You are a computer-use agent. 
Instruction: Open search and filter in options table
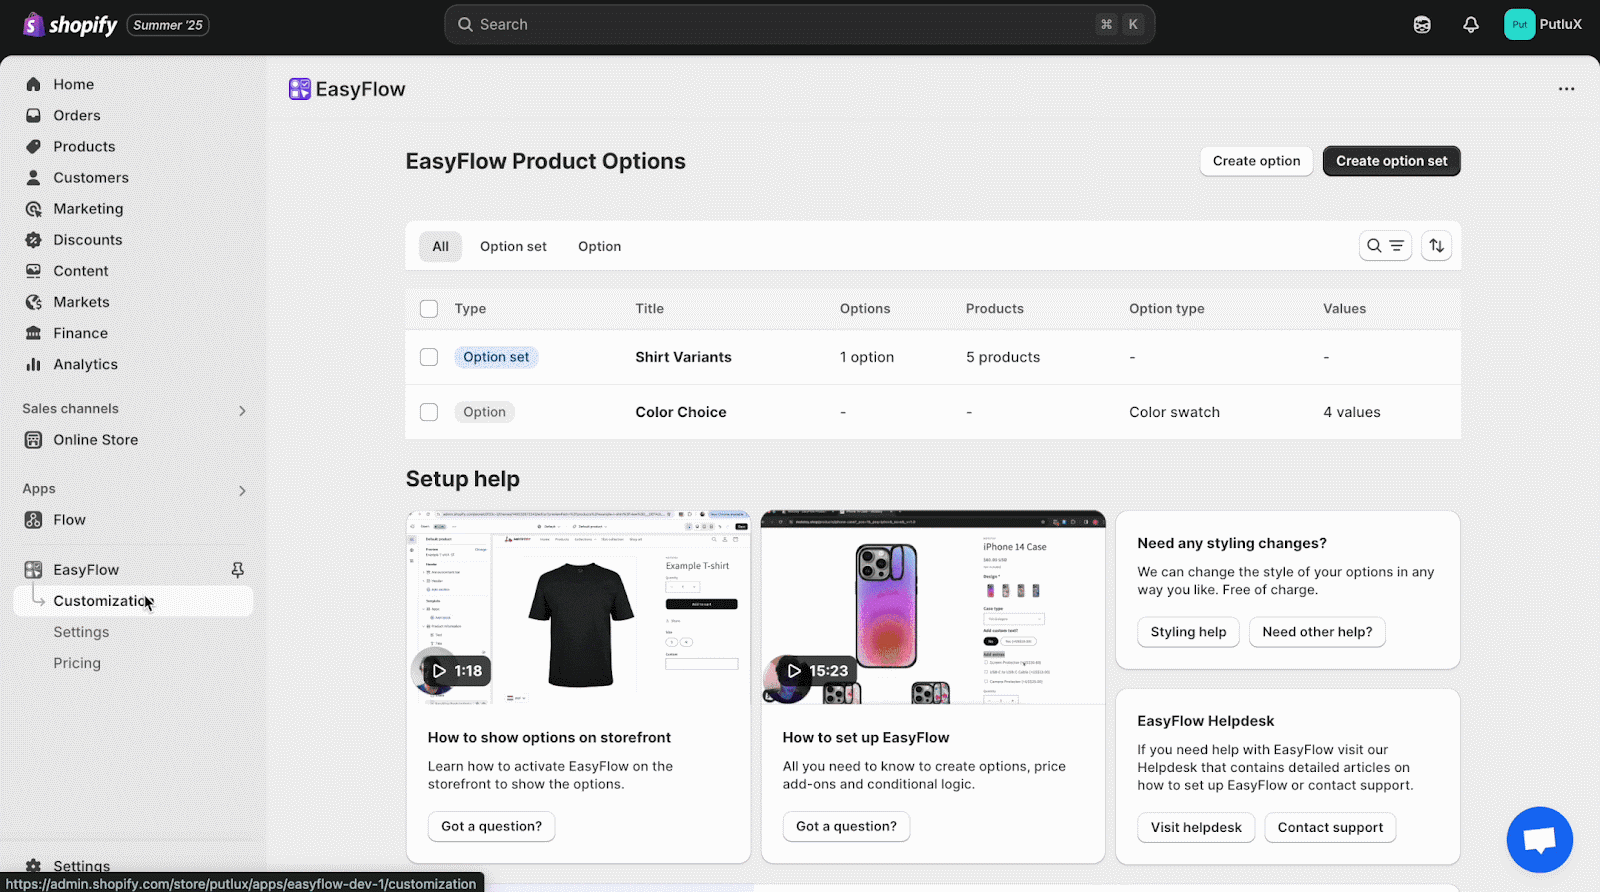tap(1385, 246)
